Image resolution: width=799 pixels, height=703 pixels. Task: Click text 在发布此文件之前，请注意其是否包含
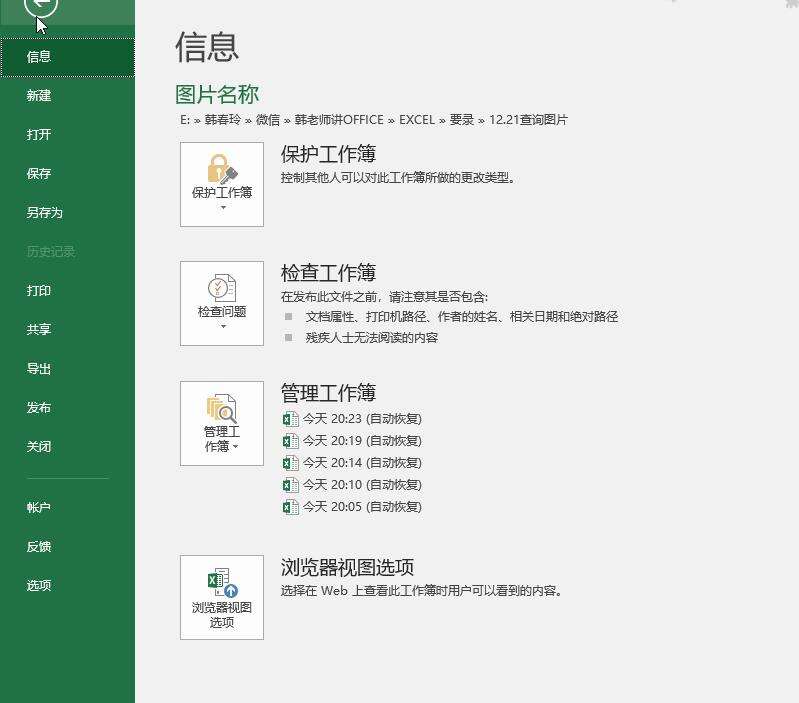[x=384, y=296]
